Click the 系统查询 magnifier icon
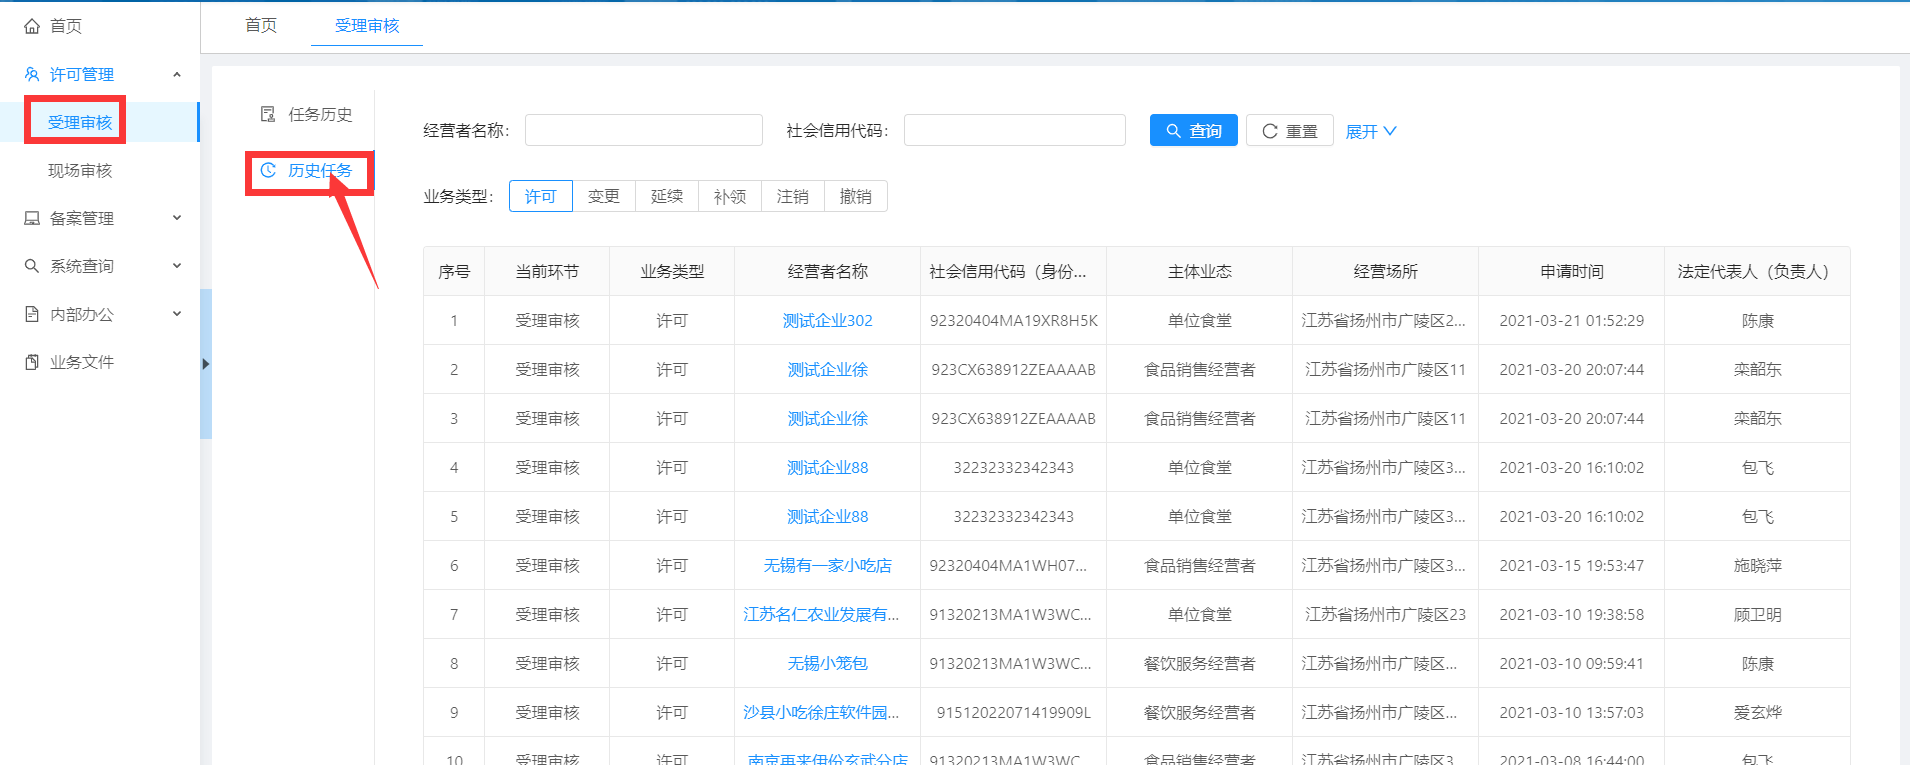Image resolution: width=1910 pixels, height=765 pixels. [32, 266]
